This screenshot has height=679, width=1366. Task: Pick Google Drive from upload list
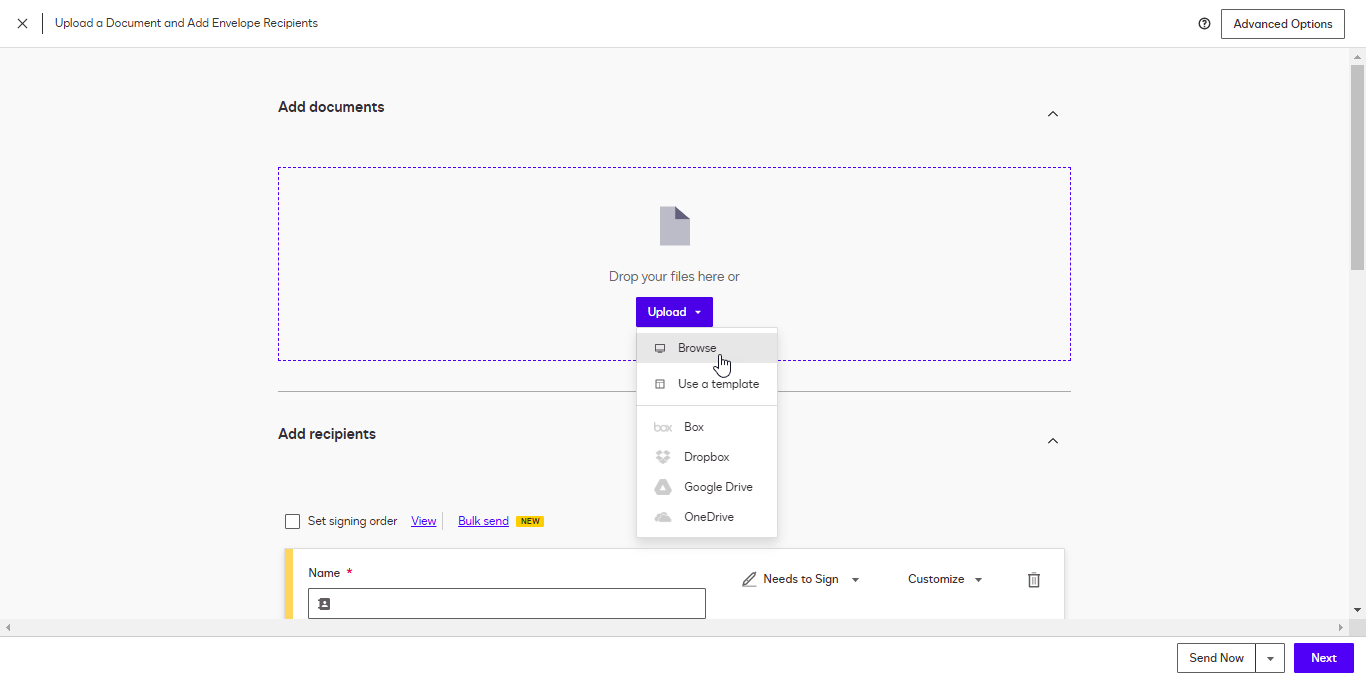(x=707, y=487)
